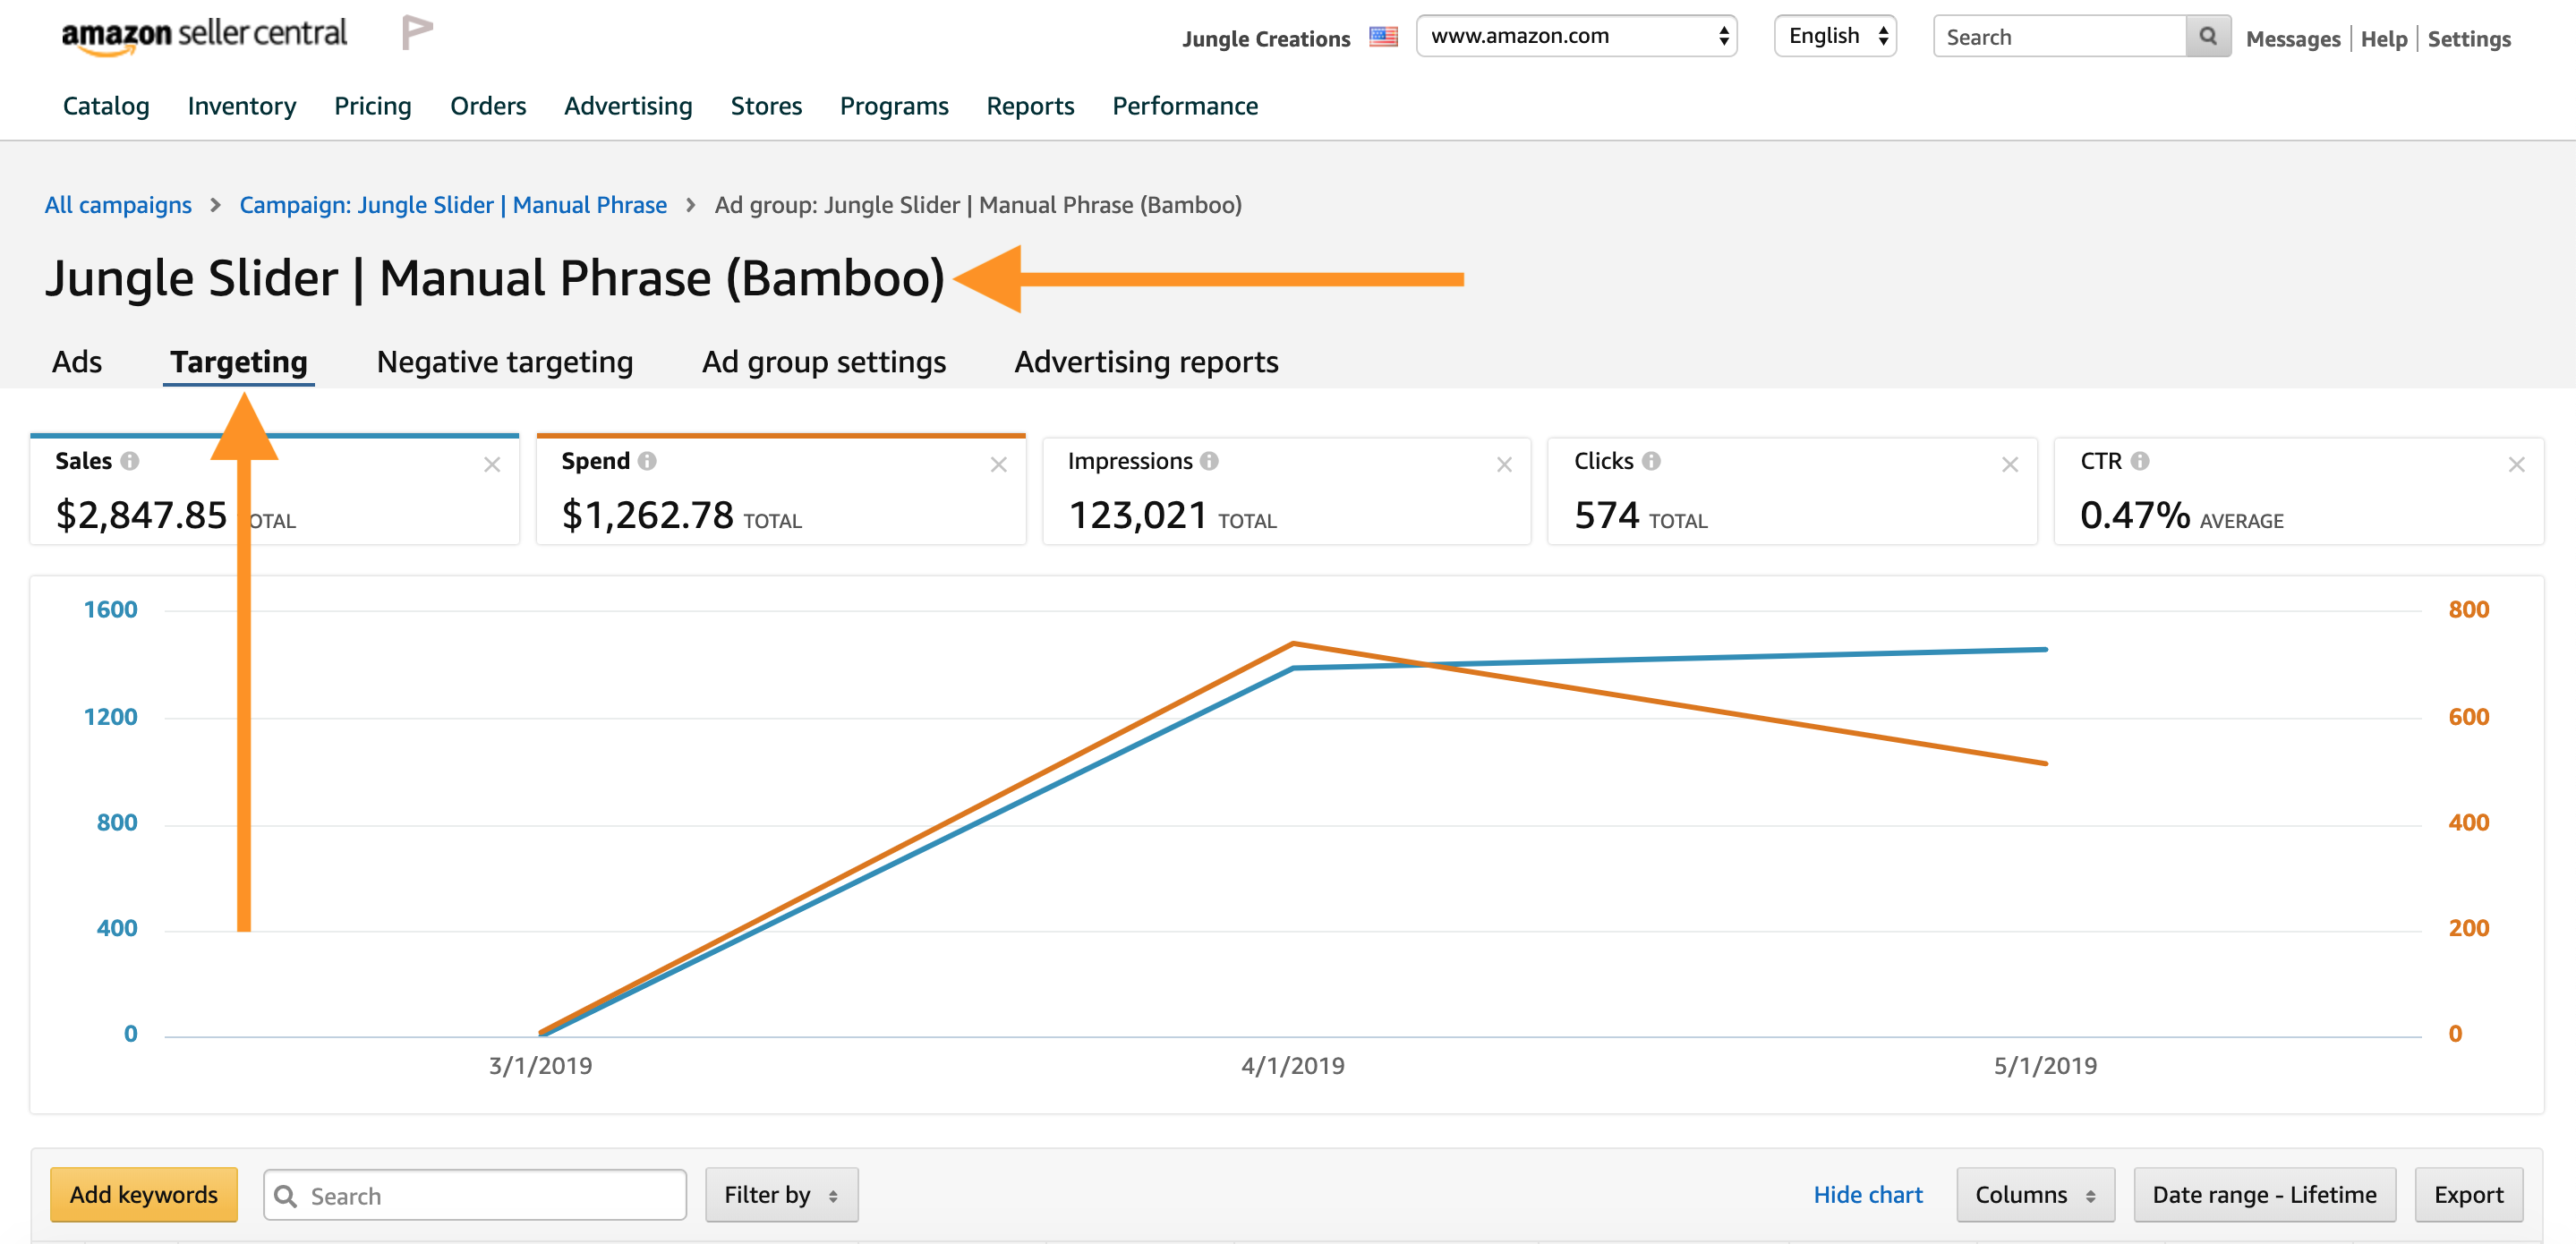Open the English language selector
The width and height of the screenshot is (2576, 1244).
(1834, 36)
